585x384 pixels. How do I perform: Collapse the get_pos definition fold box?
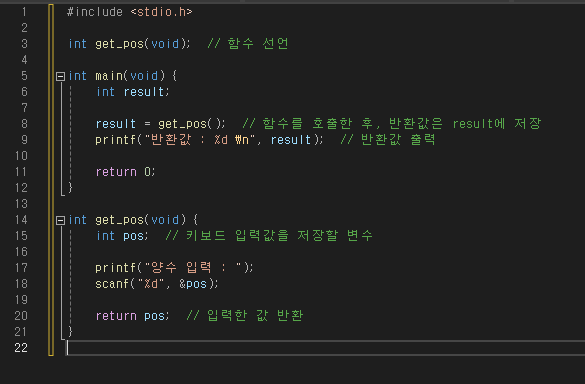60,221
